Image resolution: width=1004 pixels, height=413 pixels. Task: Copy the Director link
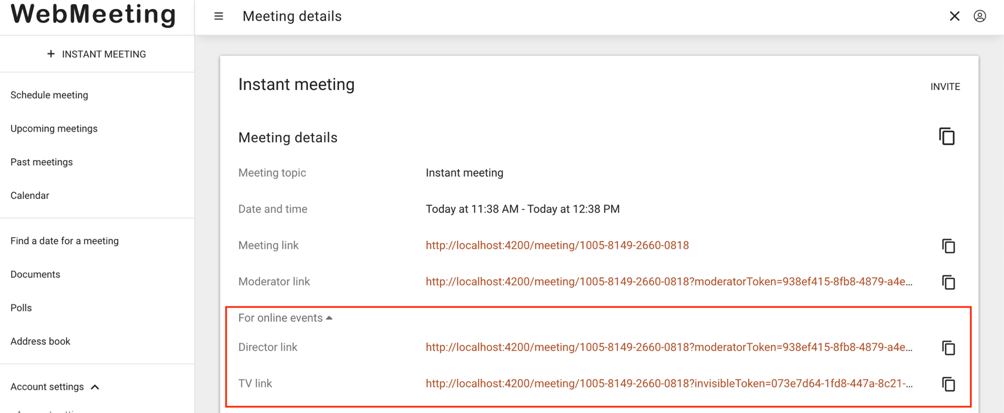pyautogui.click(x=948, y=348)
